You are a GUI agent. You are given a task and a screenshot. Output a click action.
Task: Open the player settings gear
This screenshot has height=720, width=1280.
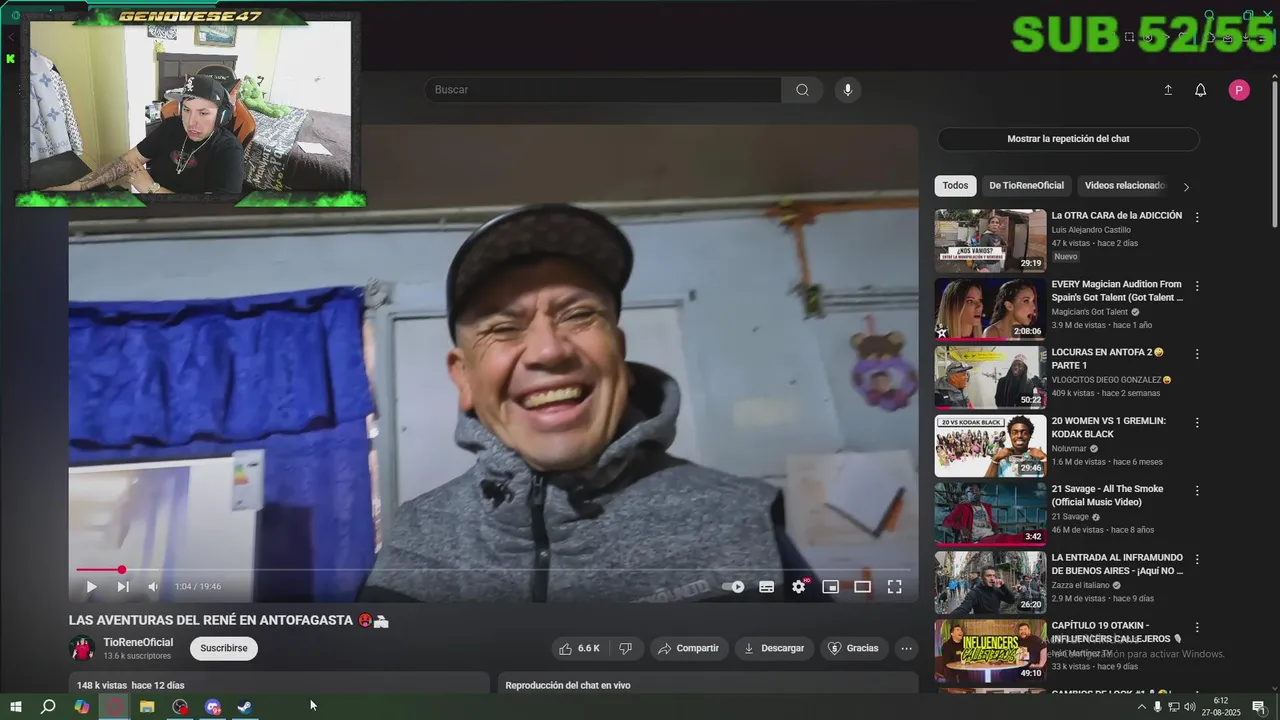point(798,587)
